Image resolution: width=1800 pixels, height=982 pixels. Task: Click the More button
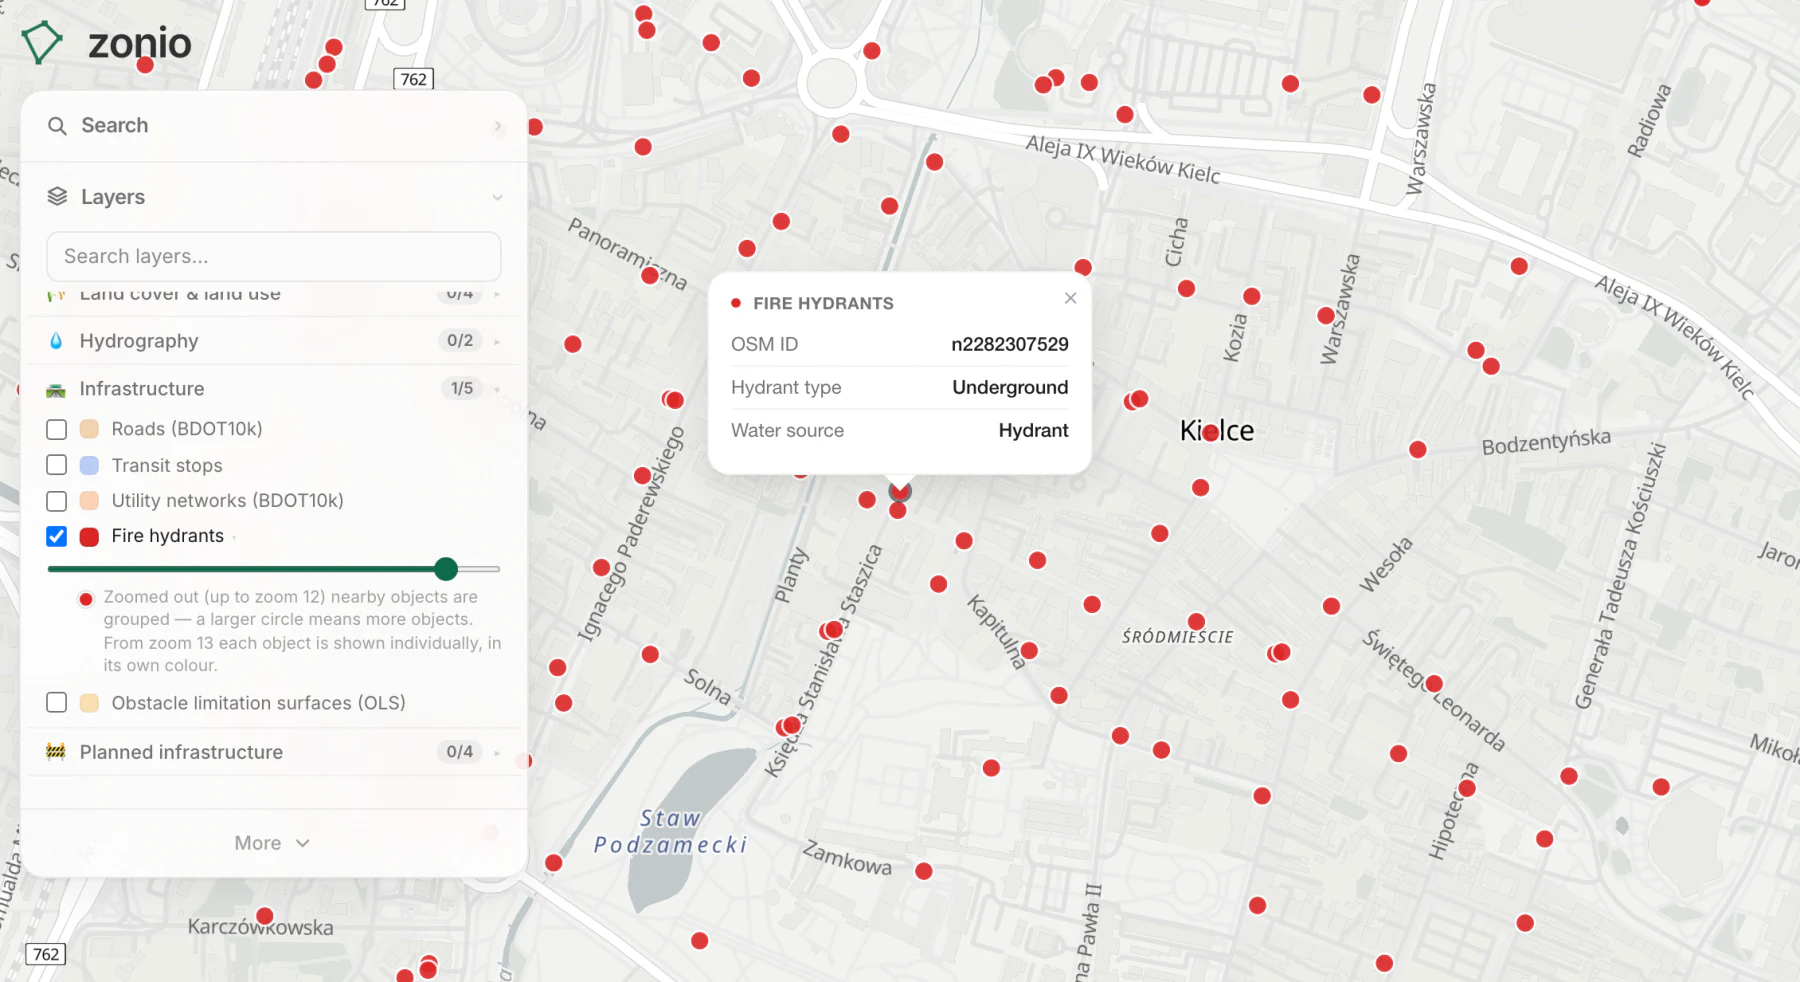click(272, 843)
